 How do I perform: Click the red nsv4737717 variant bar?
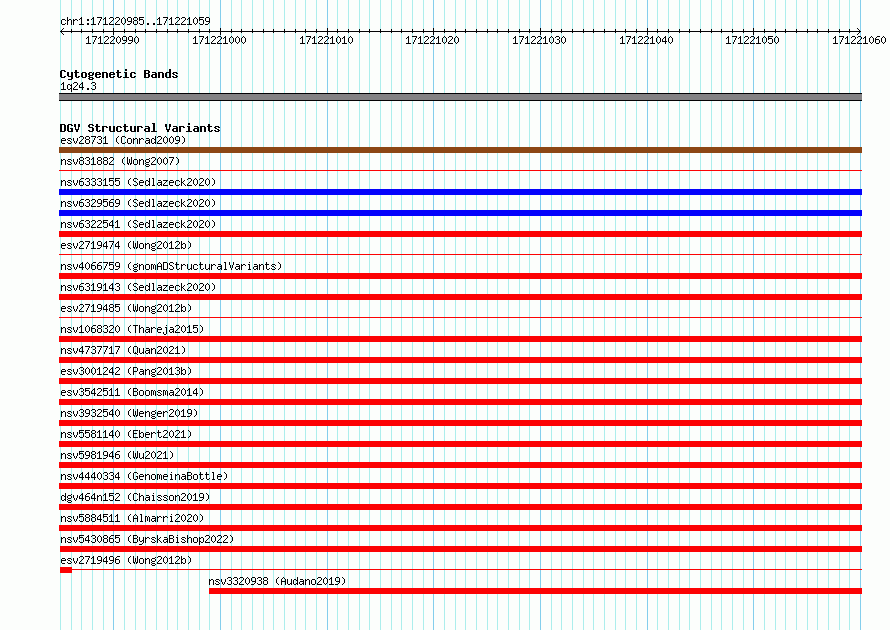point(460,360)
